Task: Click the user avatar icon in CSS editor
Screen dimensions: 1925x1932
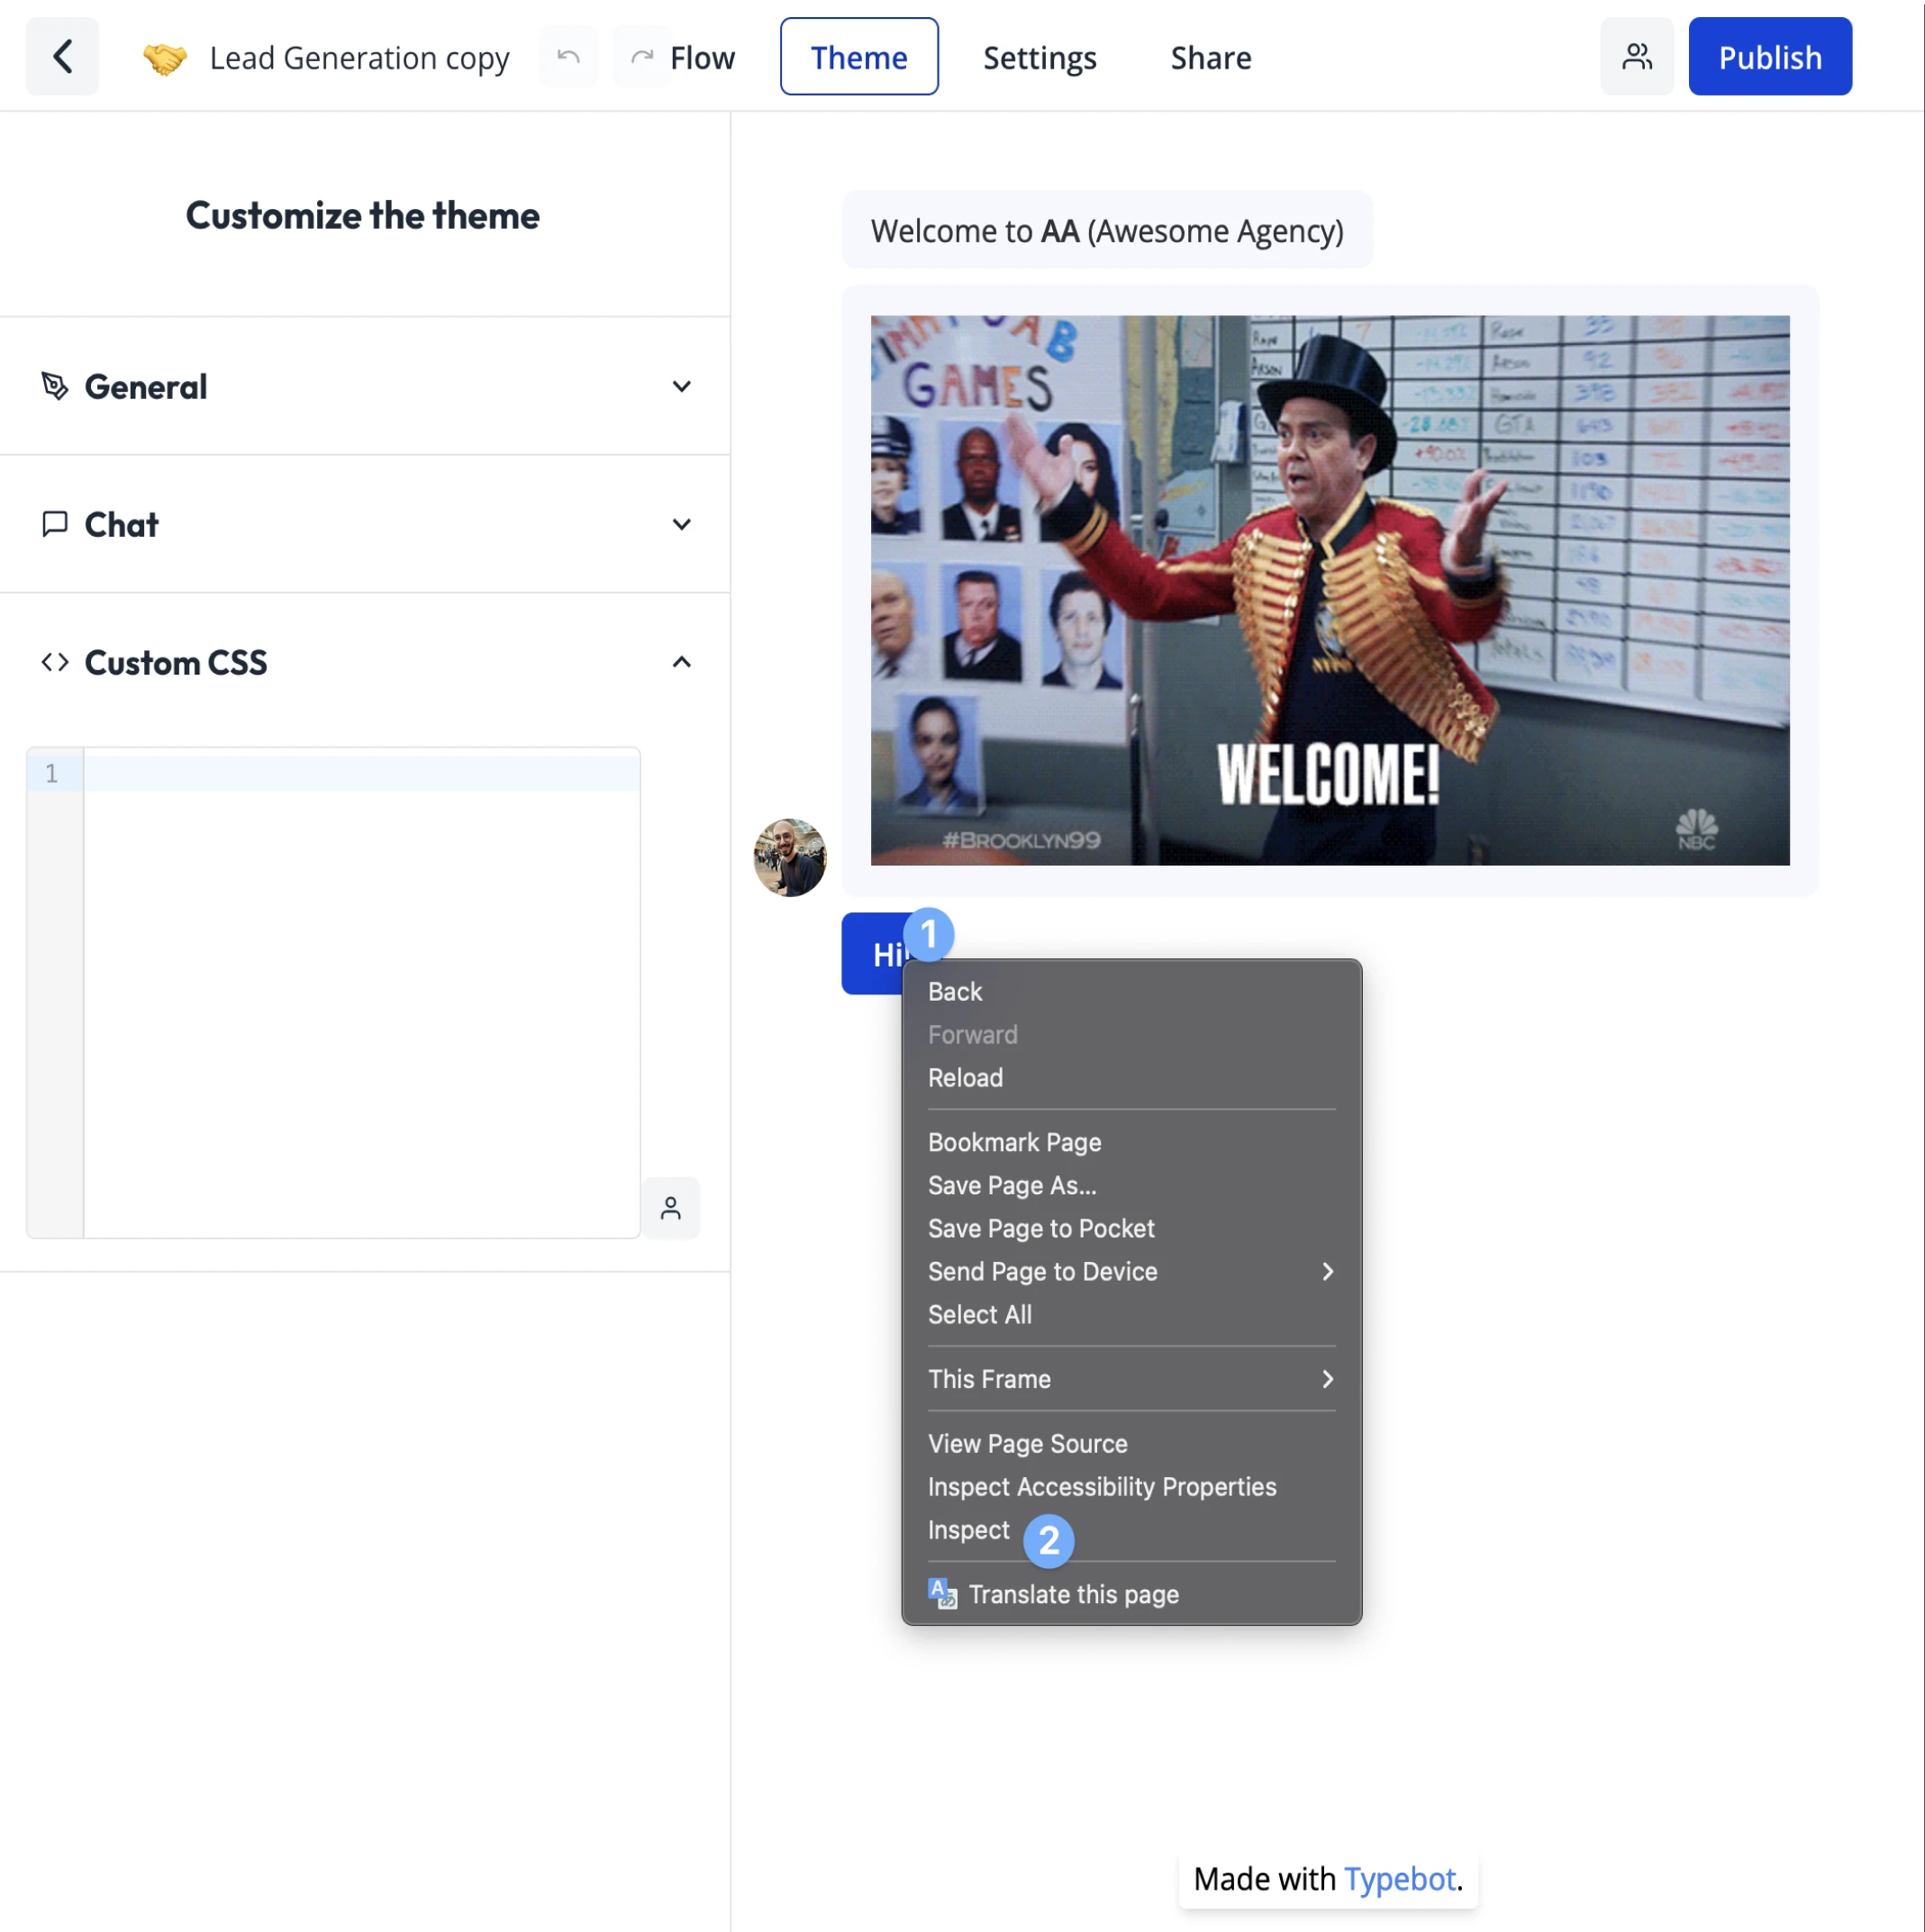Action: click(670, 1208)
